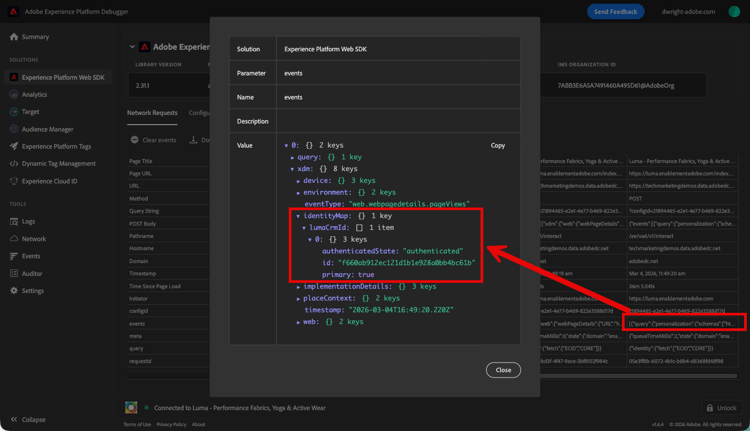
Task: Expand the device node
Action: coord(298,181)
